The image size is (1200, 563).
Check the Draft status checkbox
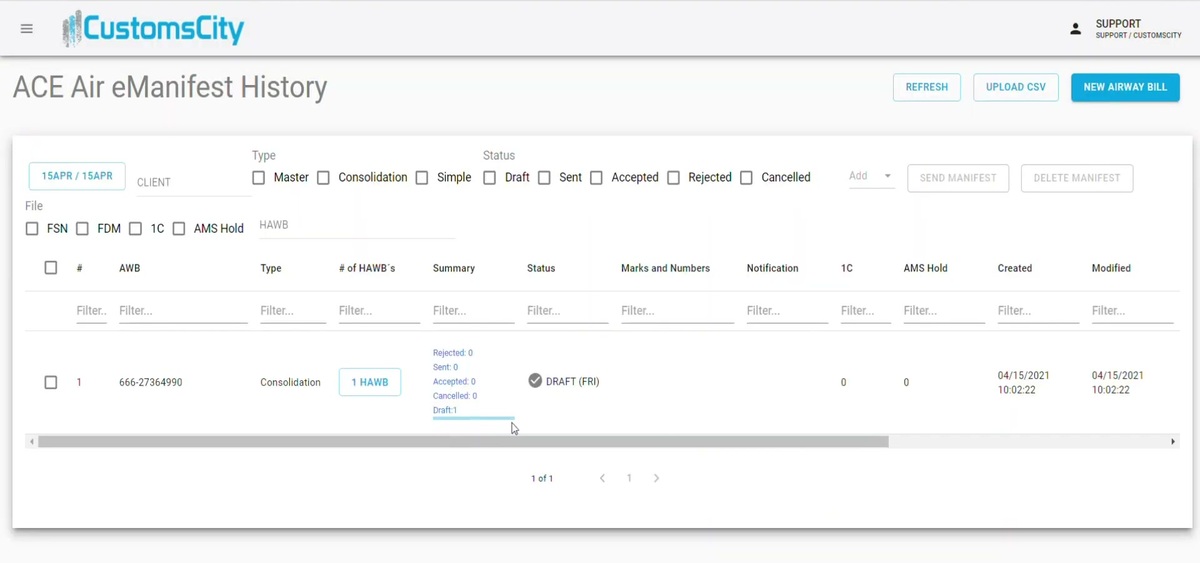[x=489, y=177]
